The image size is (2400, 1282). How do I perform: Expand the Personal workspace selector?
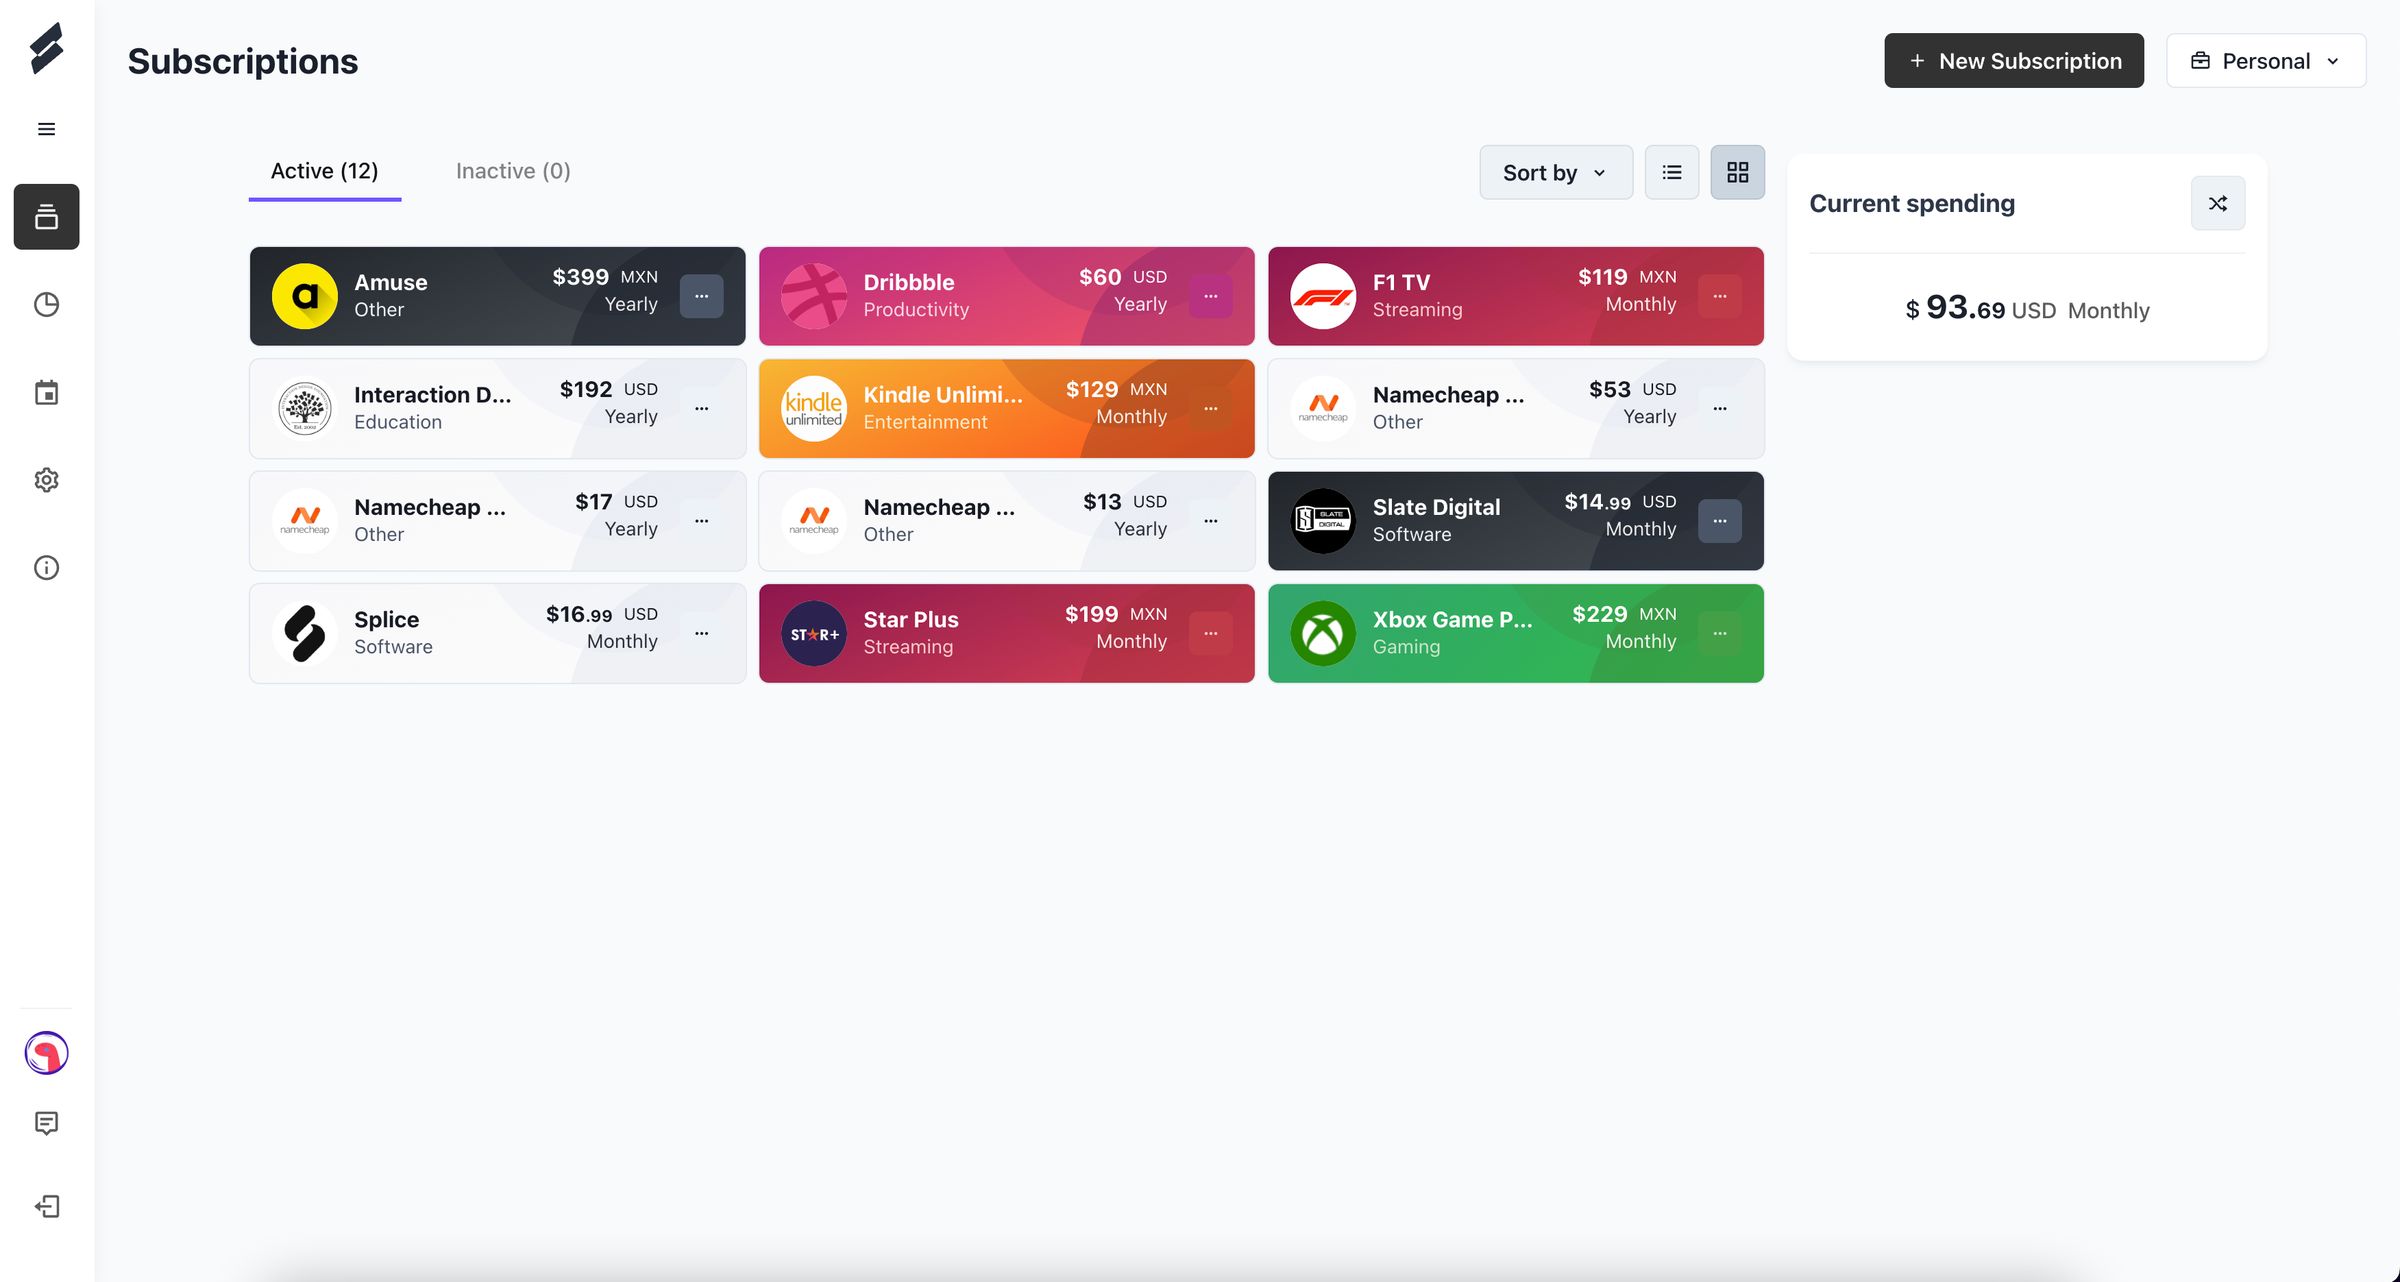2265,60
